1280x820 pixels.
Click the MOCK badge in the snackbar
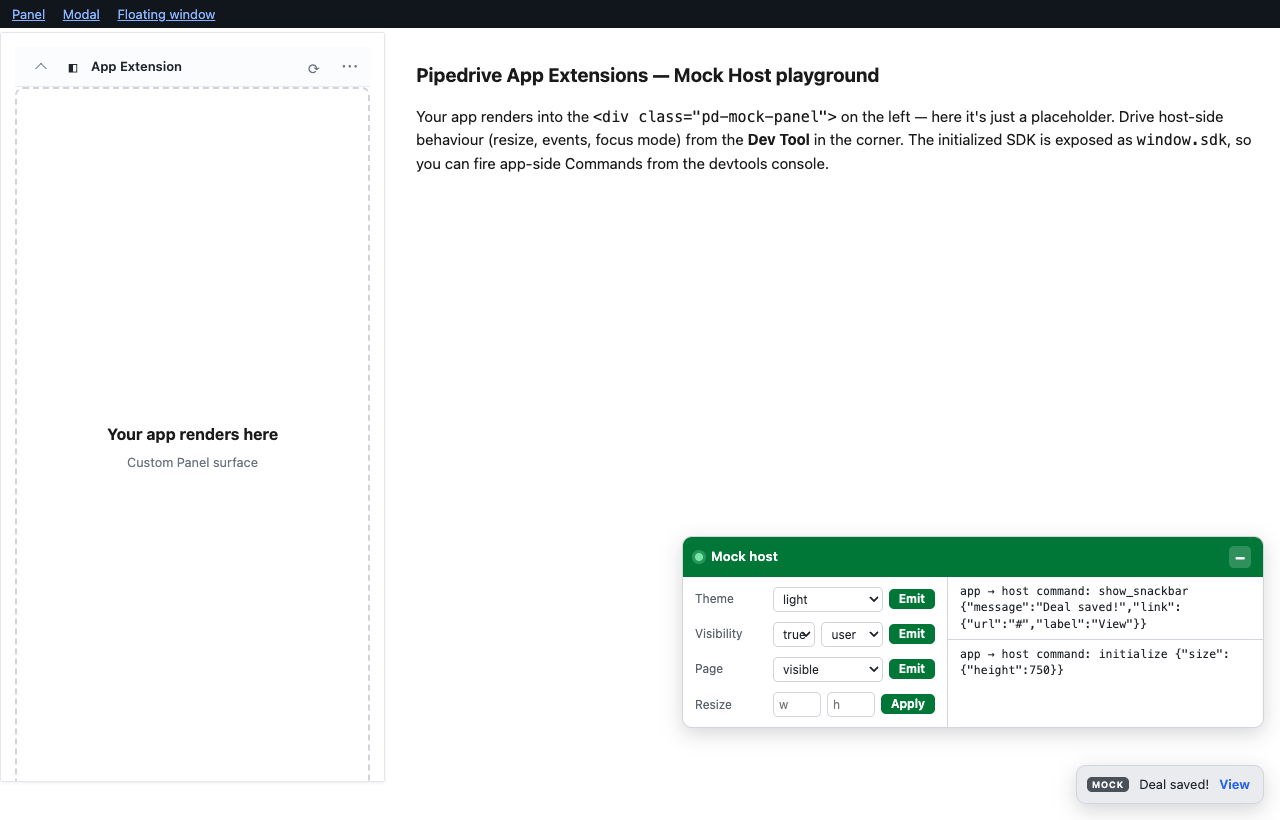coord(1108,785)
